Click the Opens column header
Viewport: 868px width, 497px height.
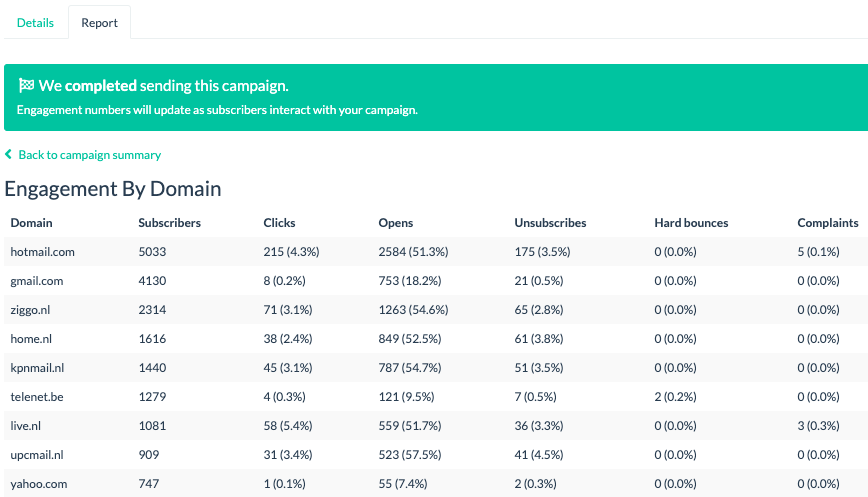(396, 223)
